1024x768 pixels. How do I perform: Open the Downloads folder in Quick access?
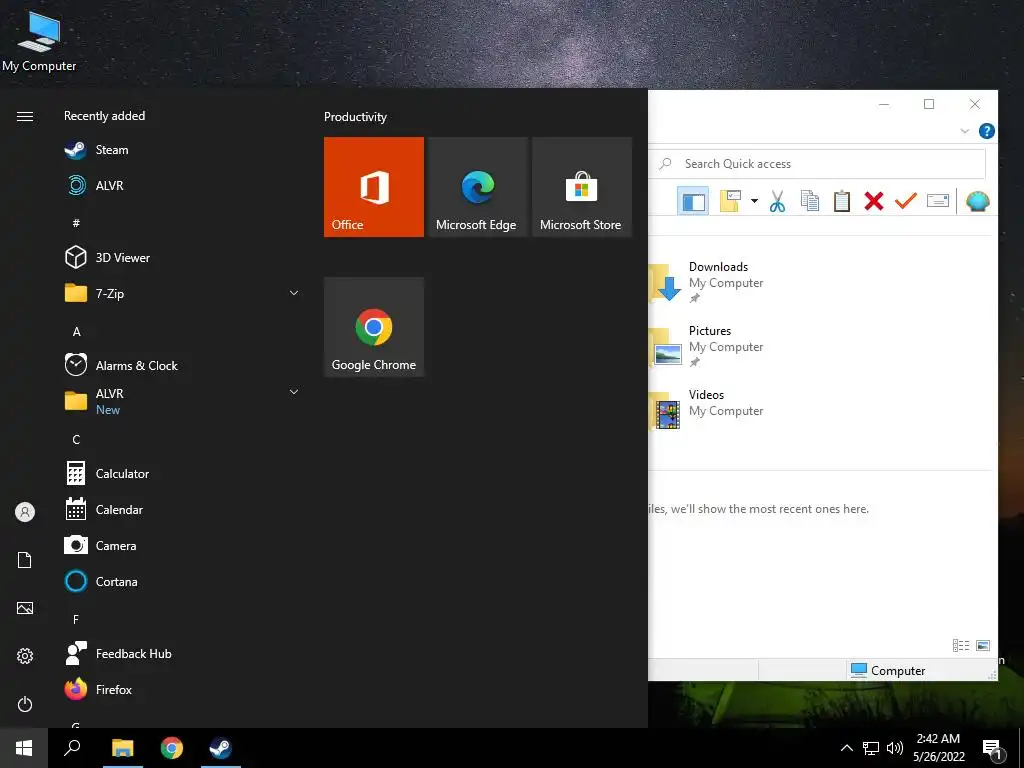click(707, 282)
